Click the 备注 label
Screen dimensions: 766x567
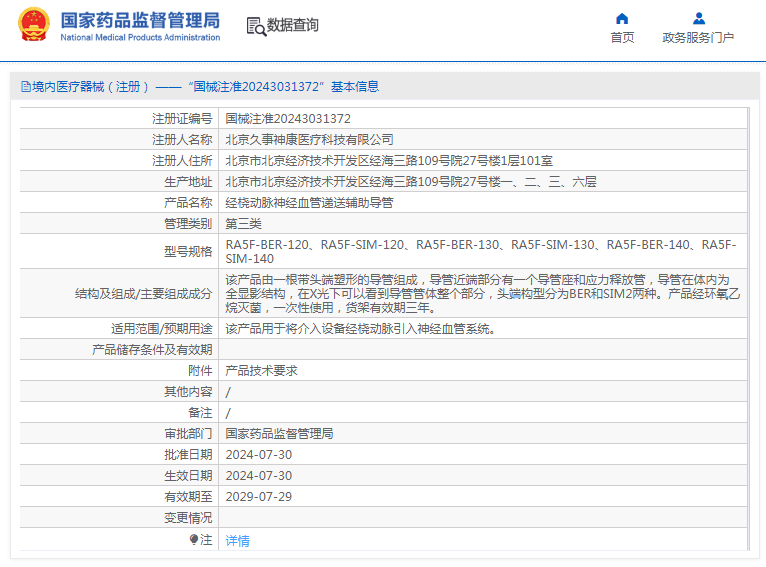click(x=200, y=413)
